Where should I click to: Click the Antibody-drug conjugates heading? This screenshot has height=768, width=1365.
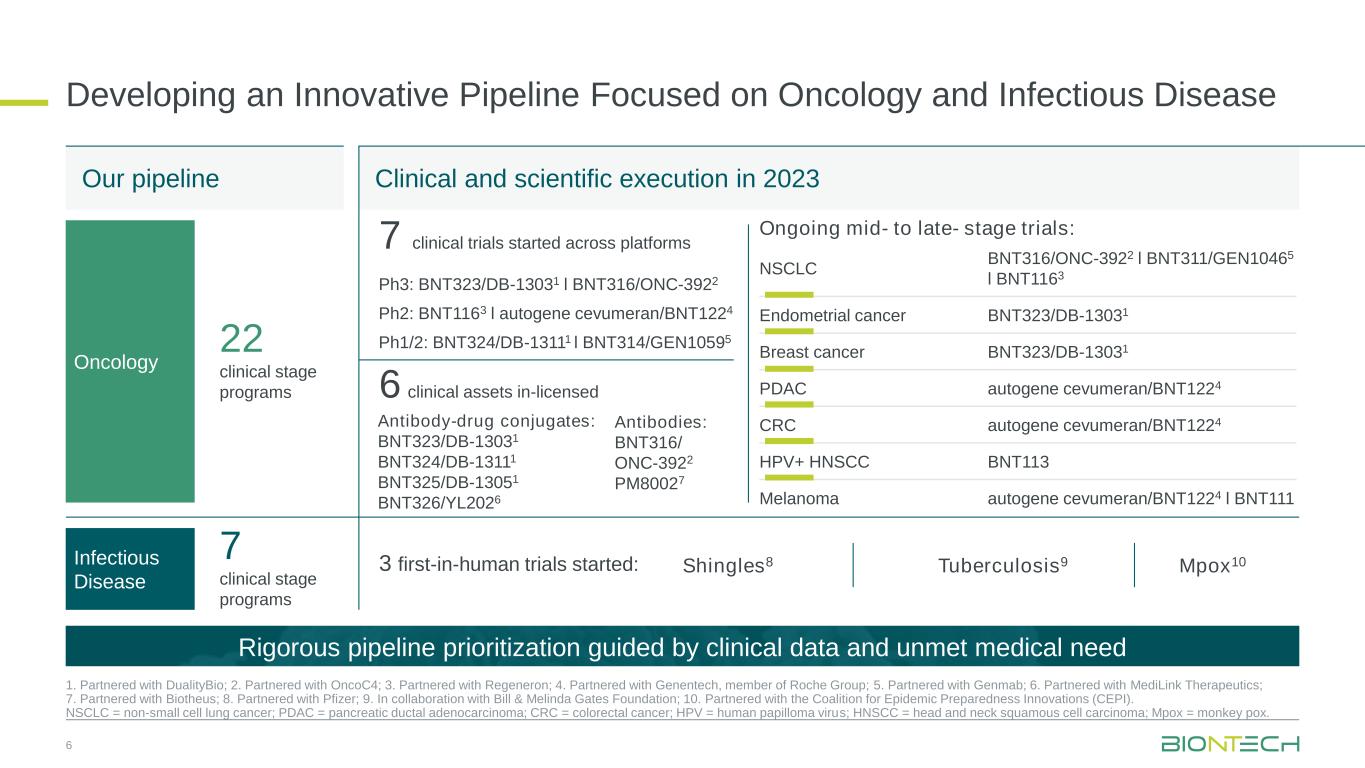[487, 420]
